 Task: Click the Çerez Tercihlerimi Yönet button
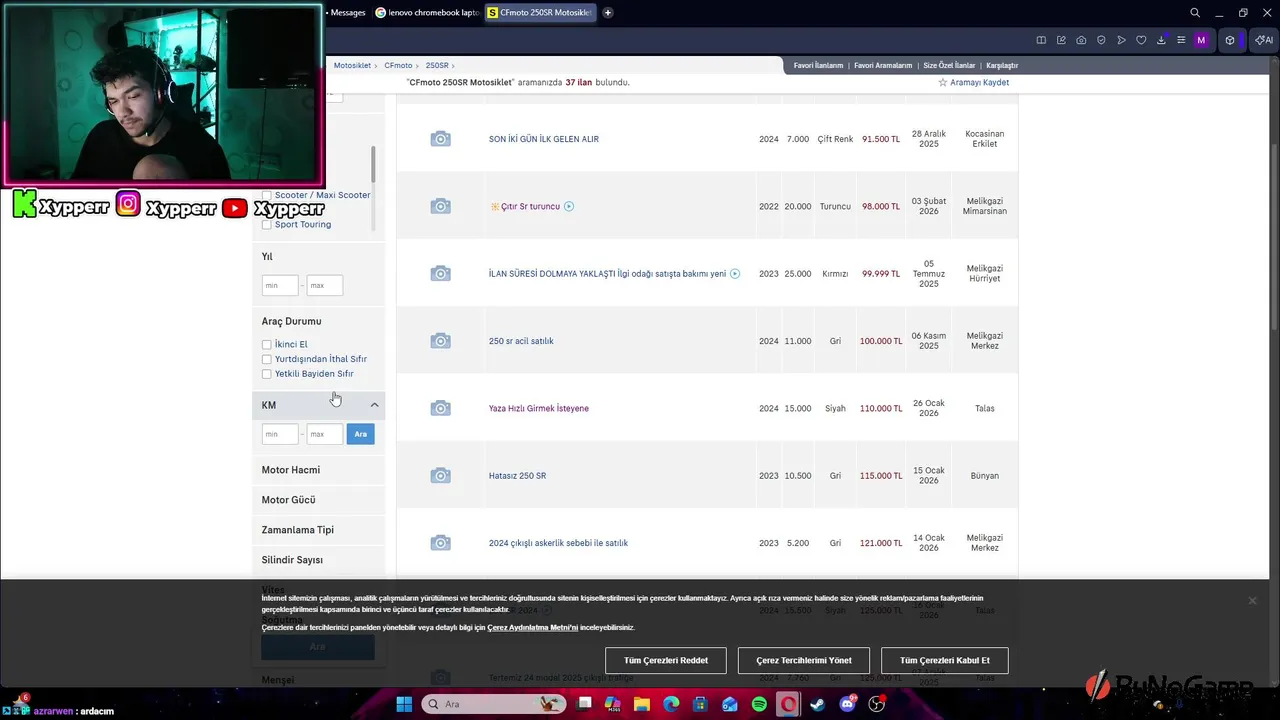tap(804, 661)
